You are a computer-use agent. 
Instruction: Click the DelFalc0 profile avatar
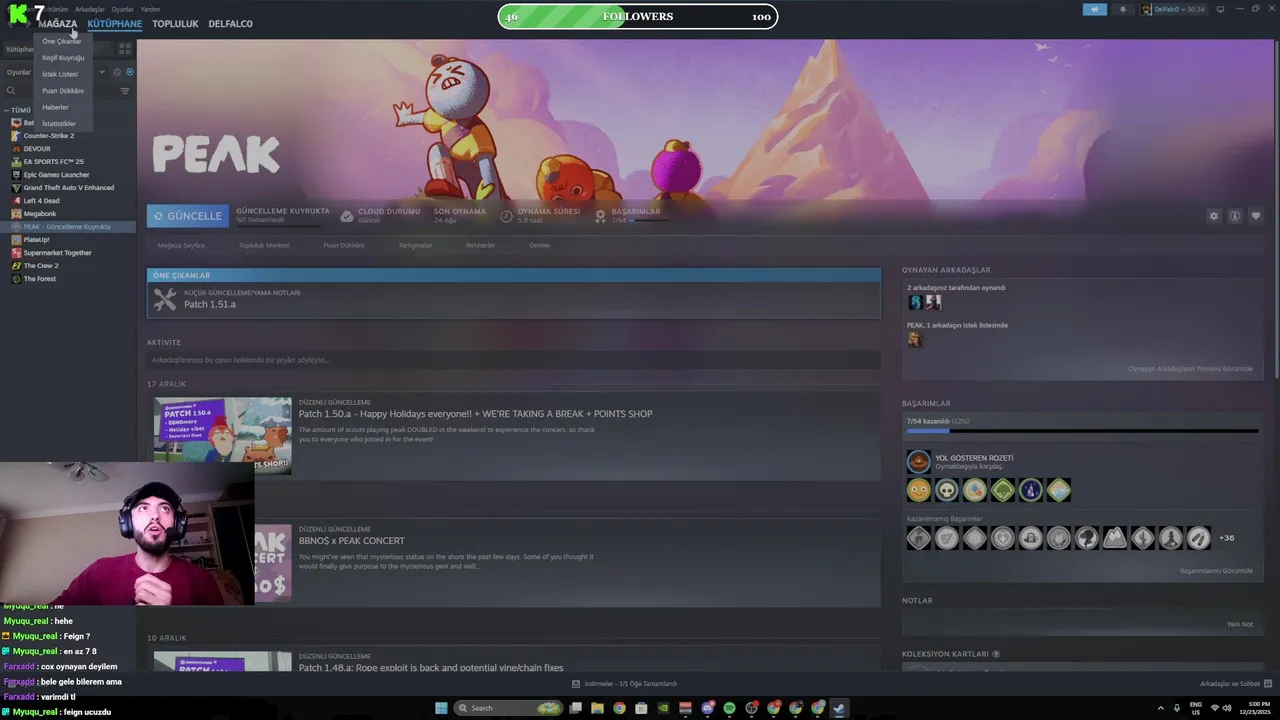[1147, 9]
